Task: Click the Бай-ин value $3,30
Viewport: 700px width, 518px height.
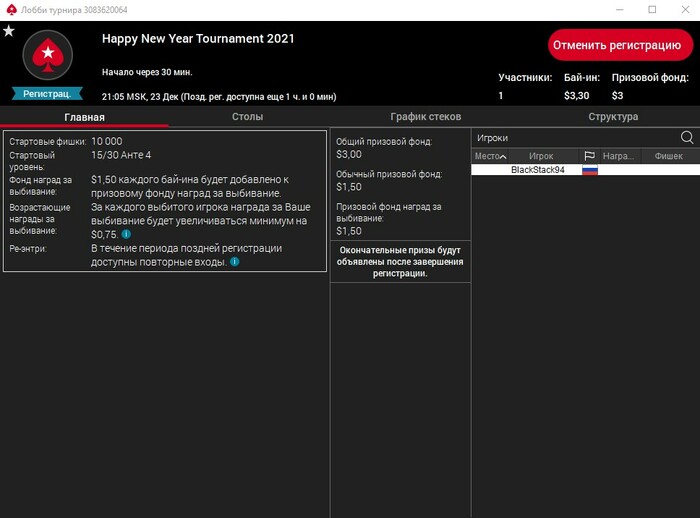Action: coord(576,96)
